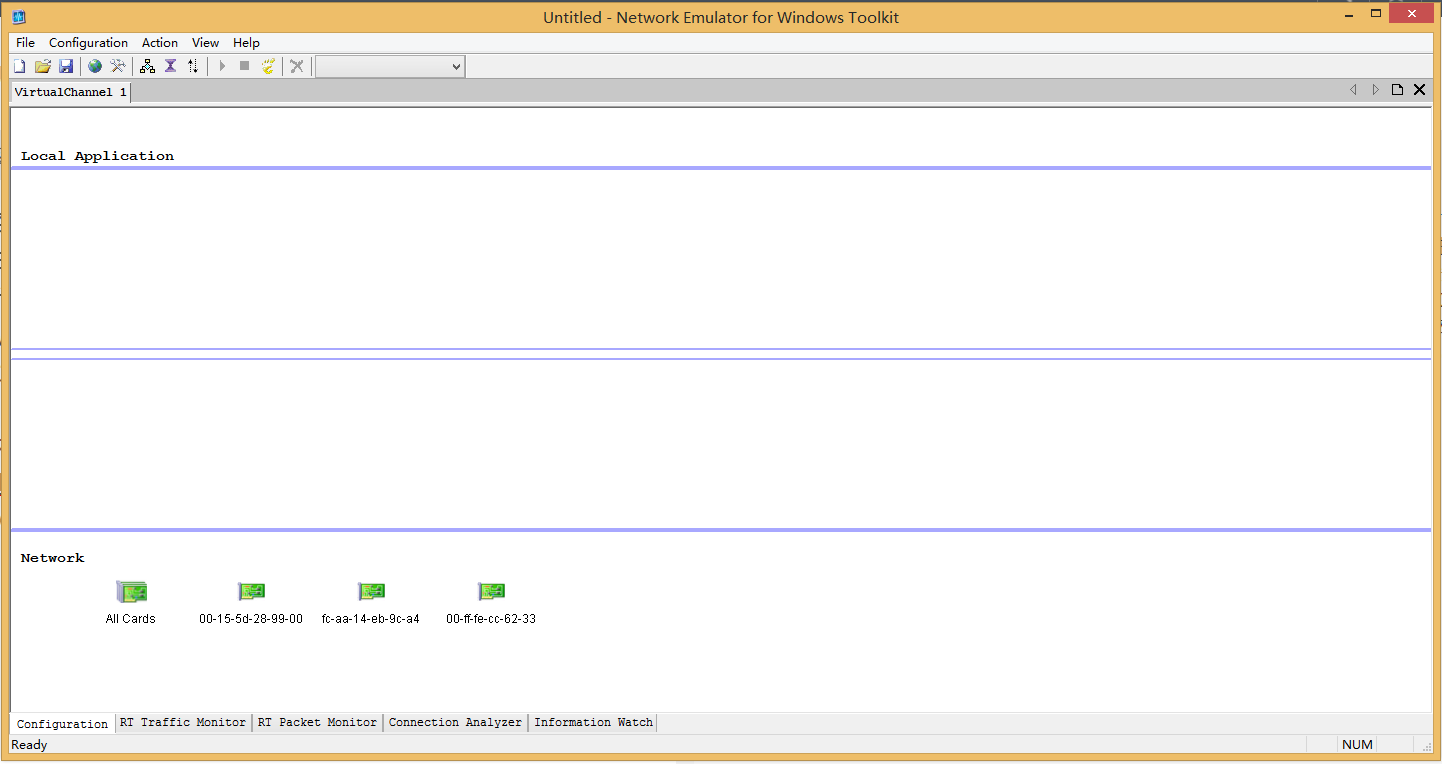Switch to the Connection Analyzer tab

455,722
